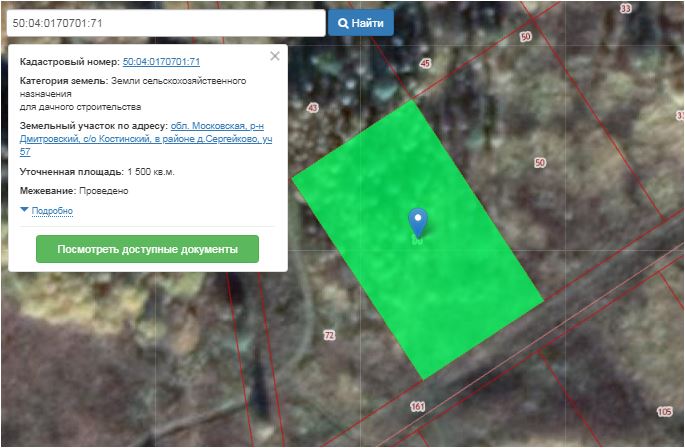685x448 pixels.
Task: Select parcel label 105 on map
Action: pos(665,412)
